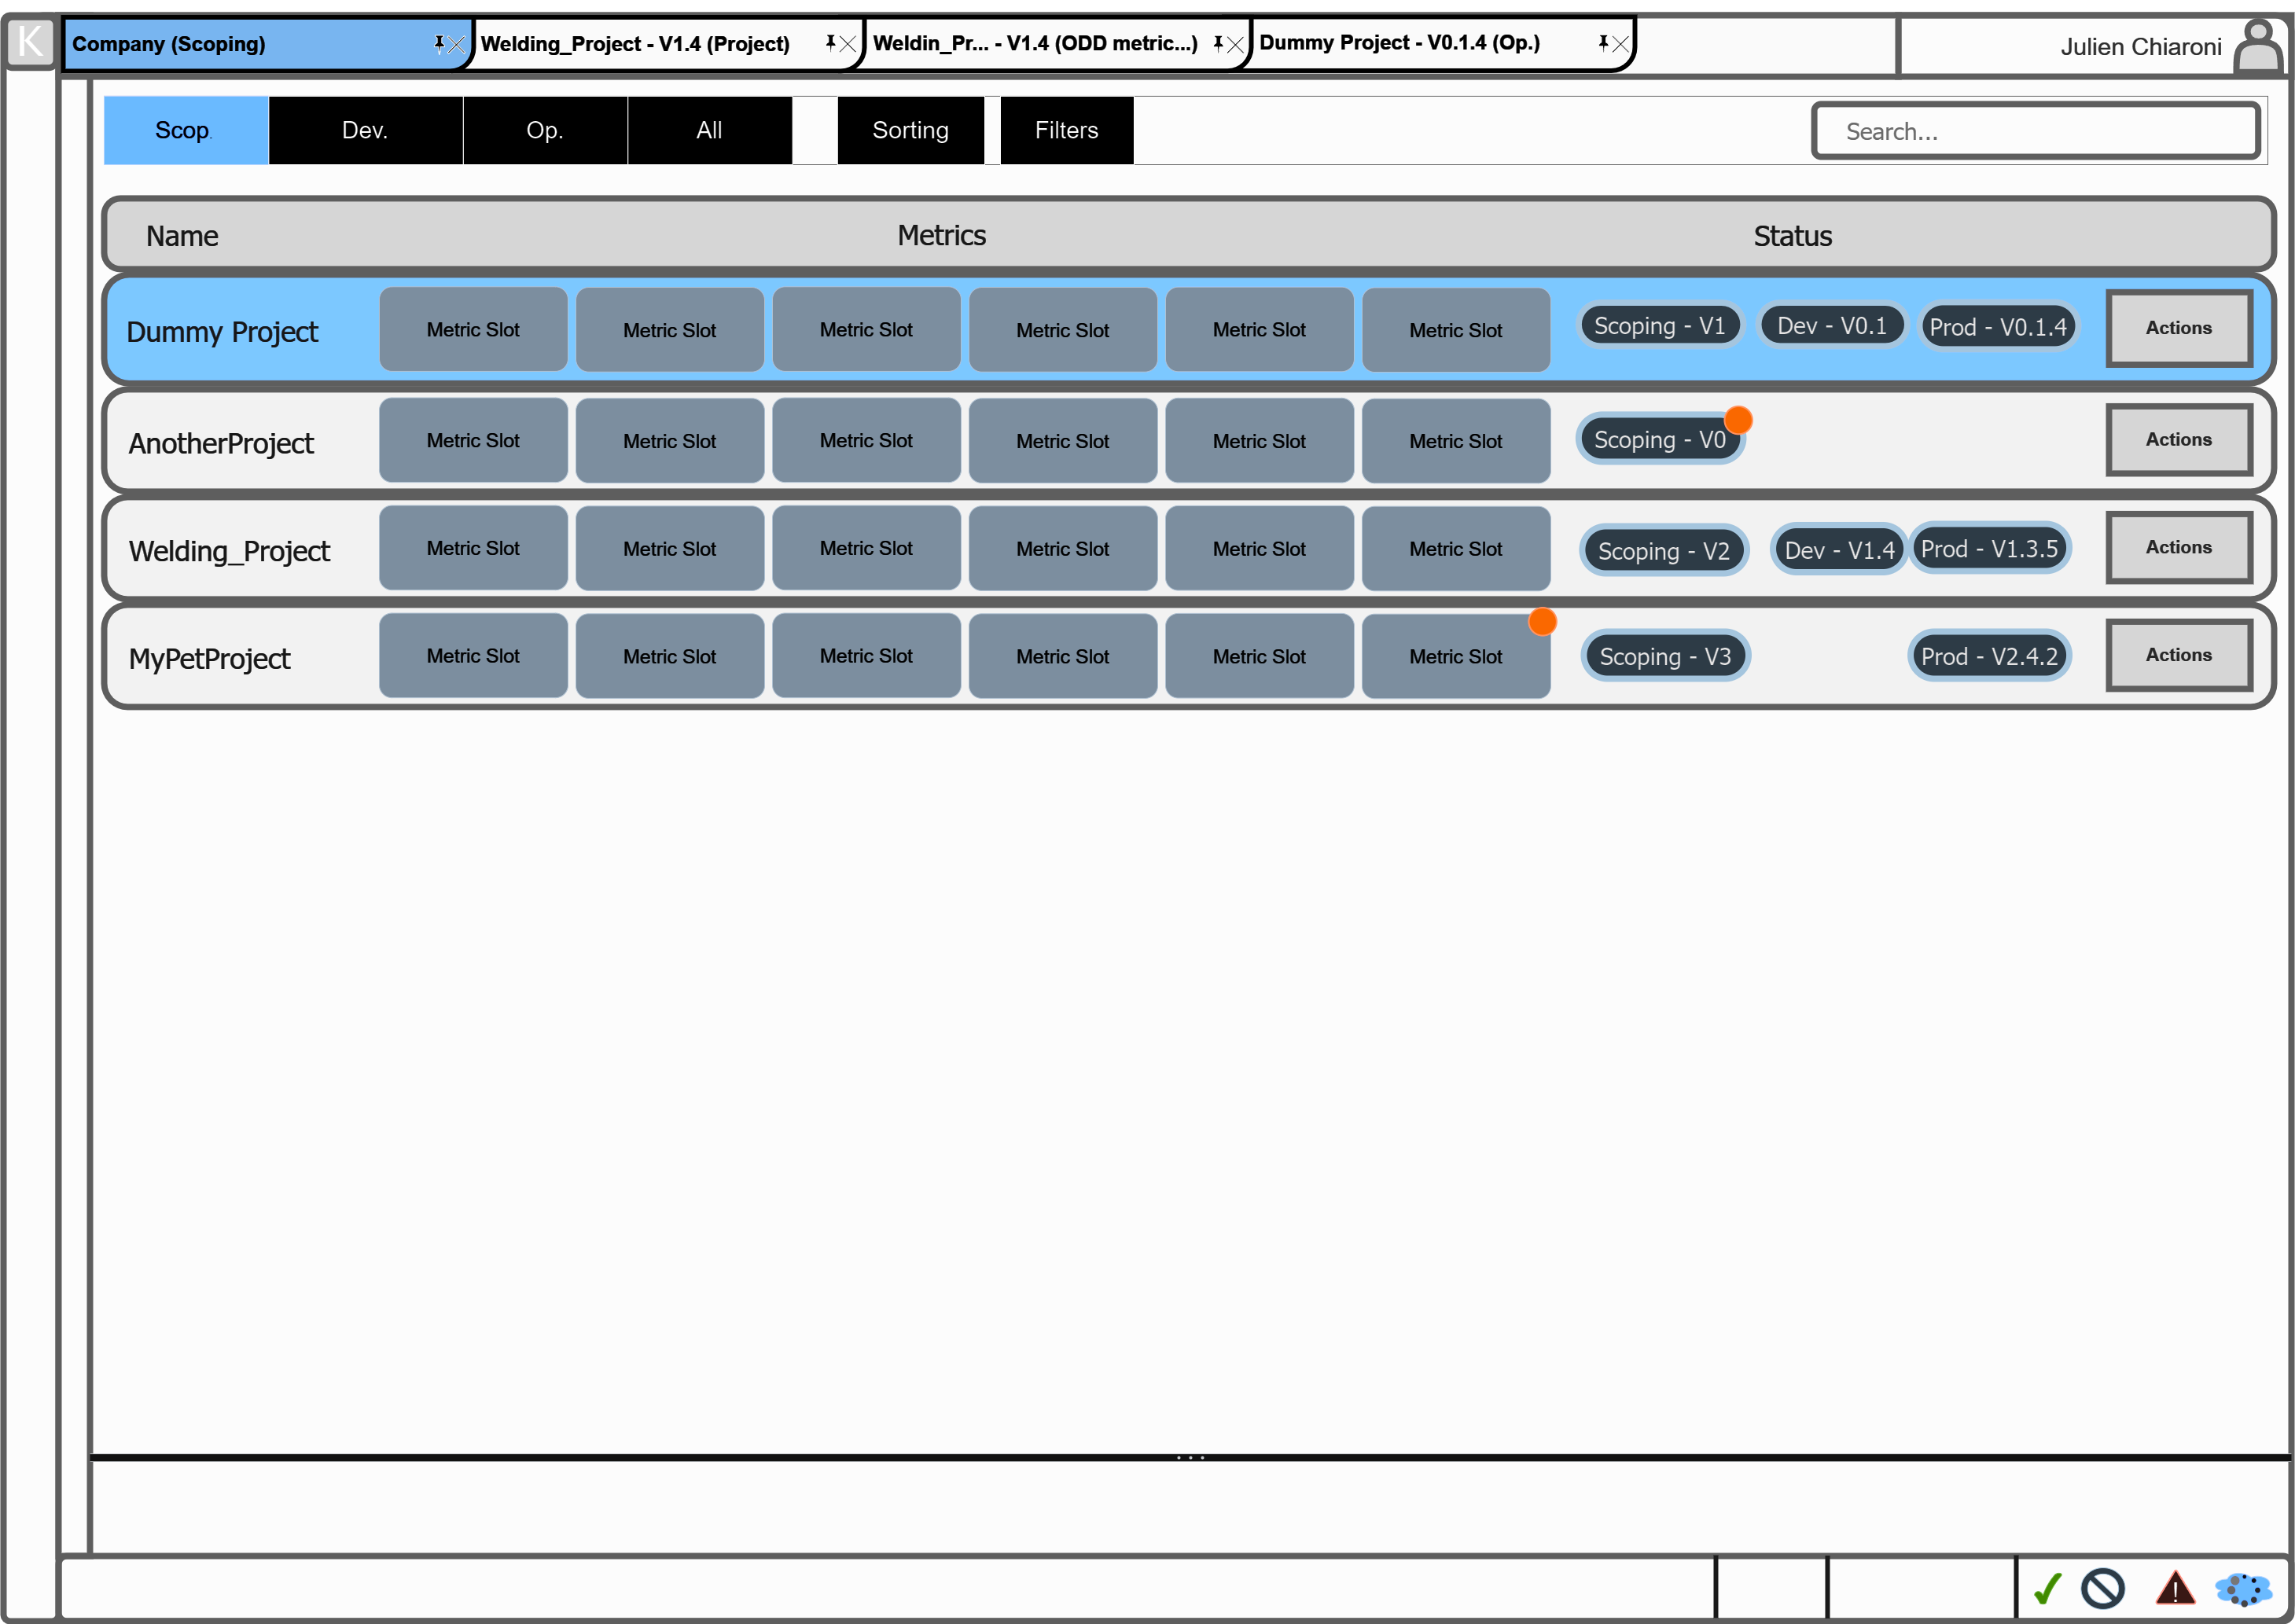This screenshot has width=2295, height=1624.
Task: Switch to Welding_Project - V1.4 (Project) tab
Action: click(x=635, y=44)
